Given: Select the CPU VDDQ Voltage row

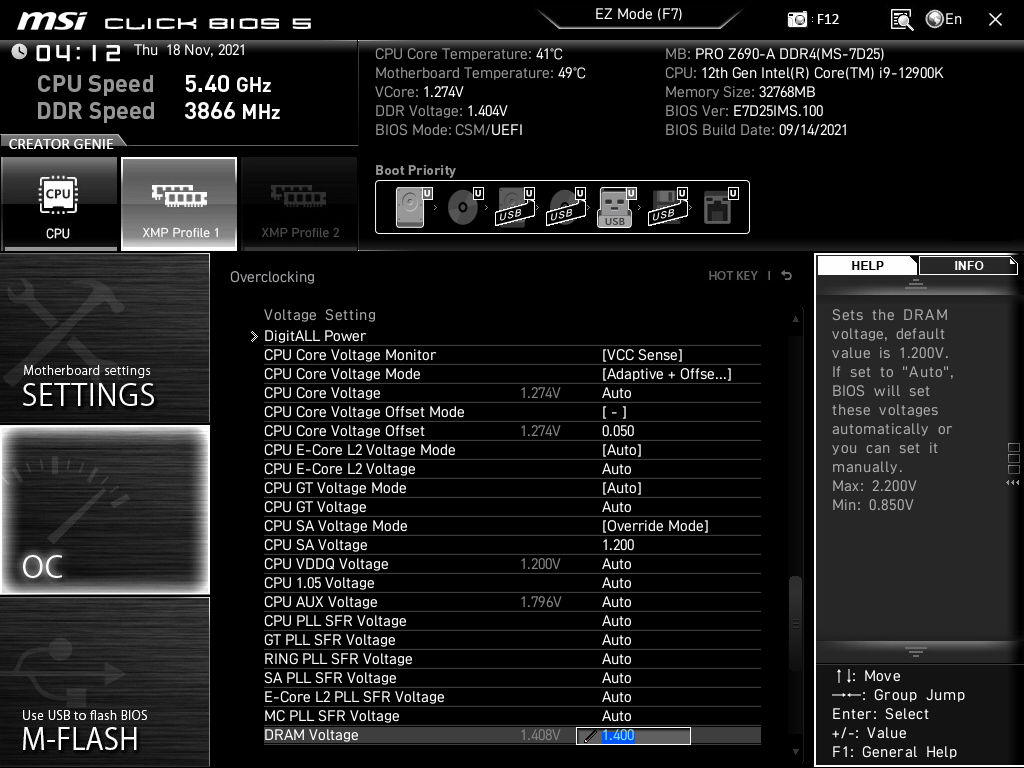Looking at the screenshot, I should pos(512,564).
